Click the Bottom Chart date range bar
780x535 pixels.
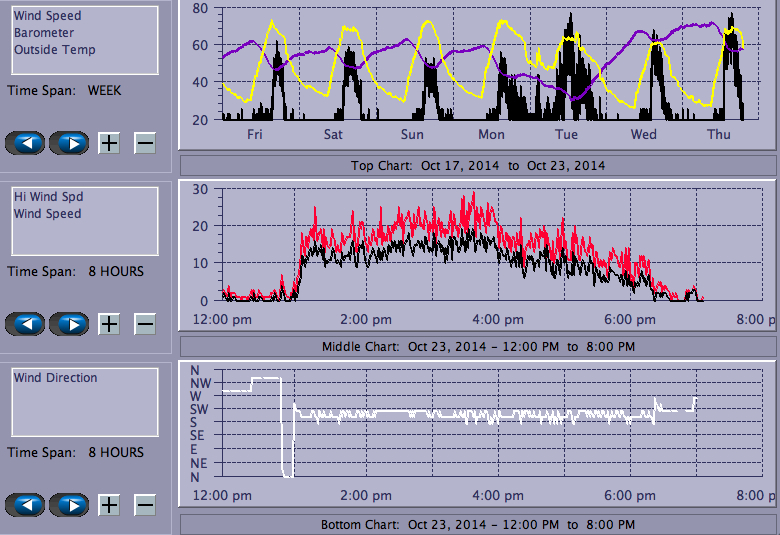pyautogui.click(x=477, y=525)
